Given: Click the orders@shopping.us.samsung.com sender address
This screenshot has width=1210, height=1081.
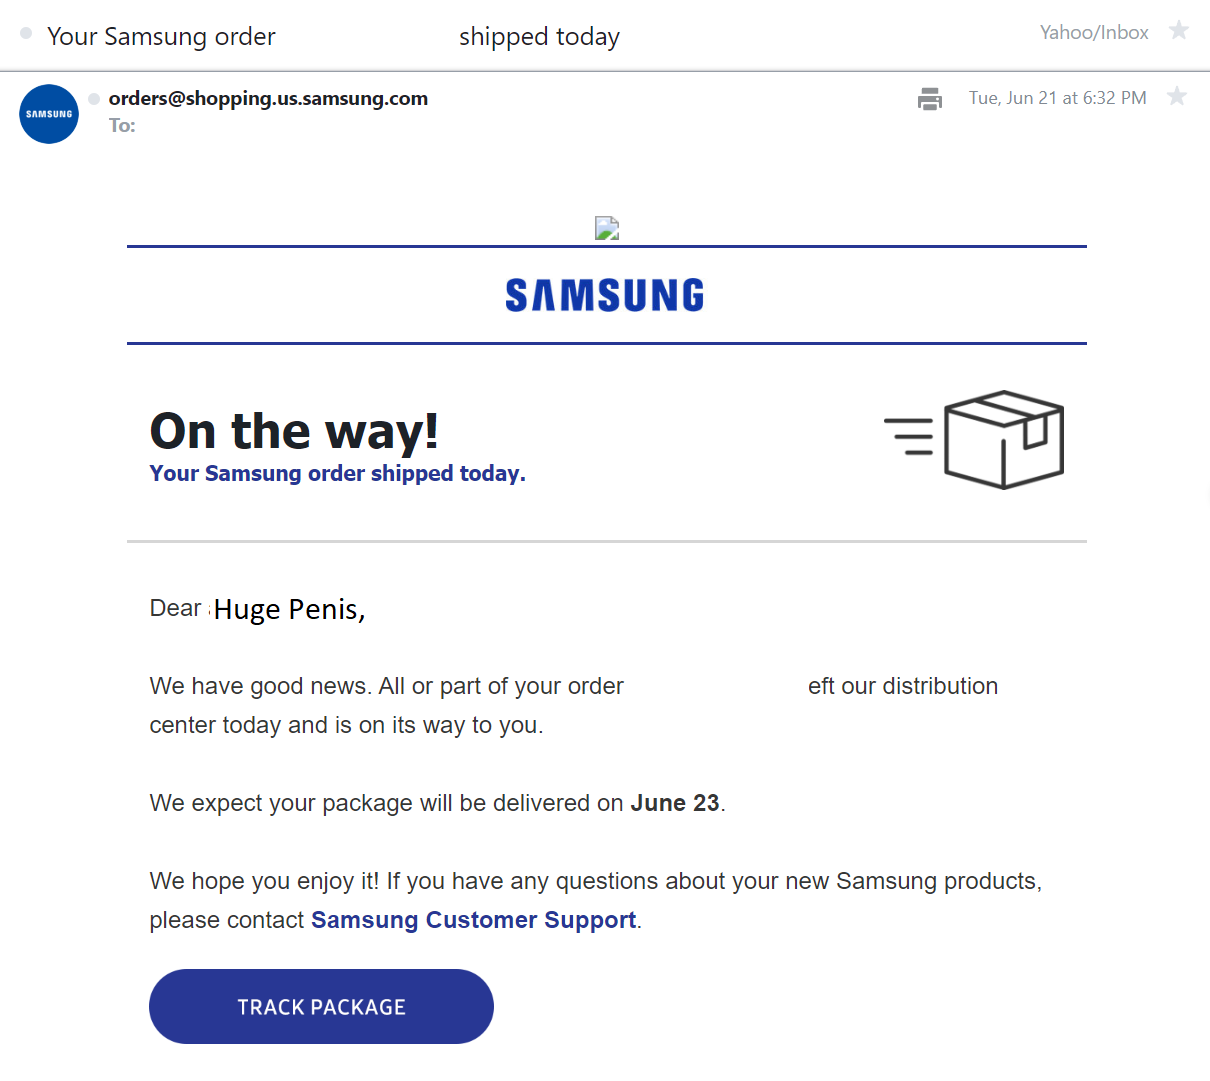Looking at the screenshot, I should click(x=268, y=98).
